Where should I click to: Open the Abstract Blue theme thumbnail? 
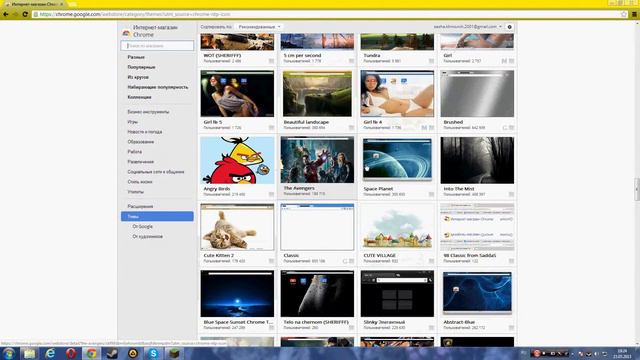click(477, 293)
